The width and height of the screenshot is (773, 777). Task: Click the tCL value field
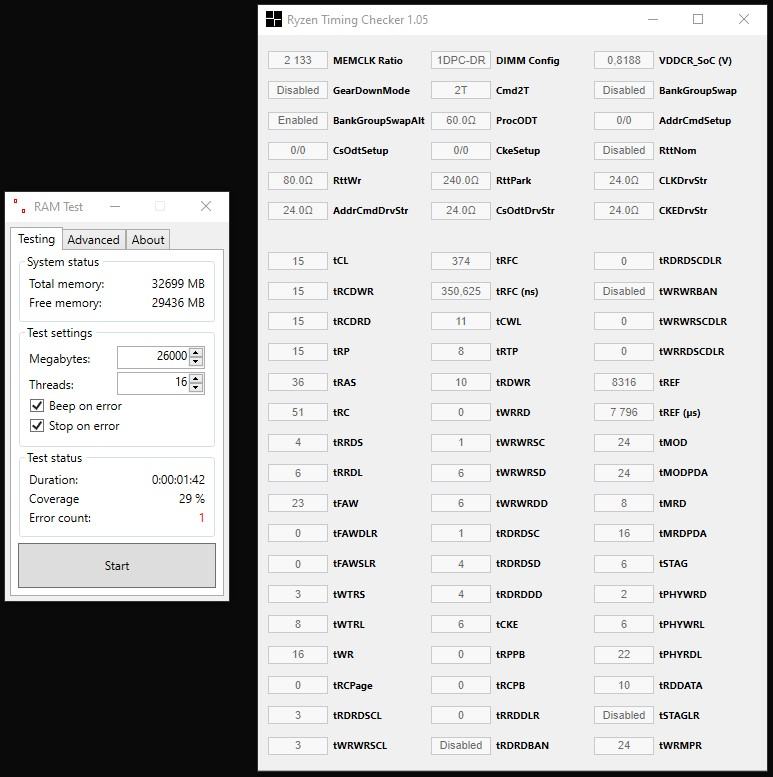(x=298, y=261)
